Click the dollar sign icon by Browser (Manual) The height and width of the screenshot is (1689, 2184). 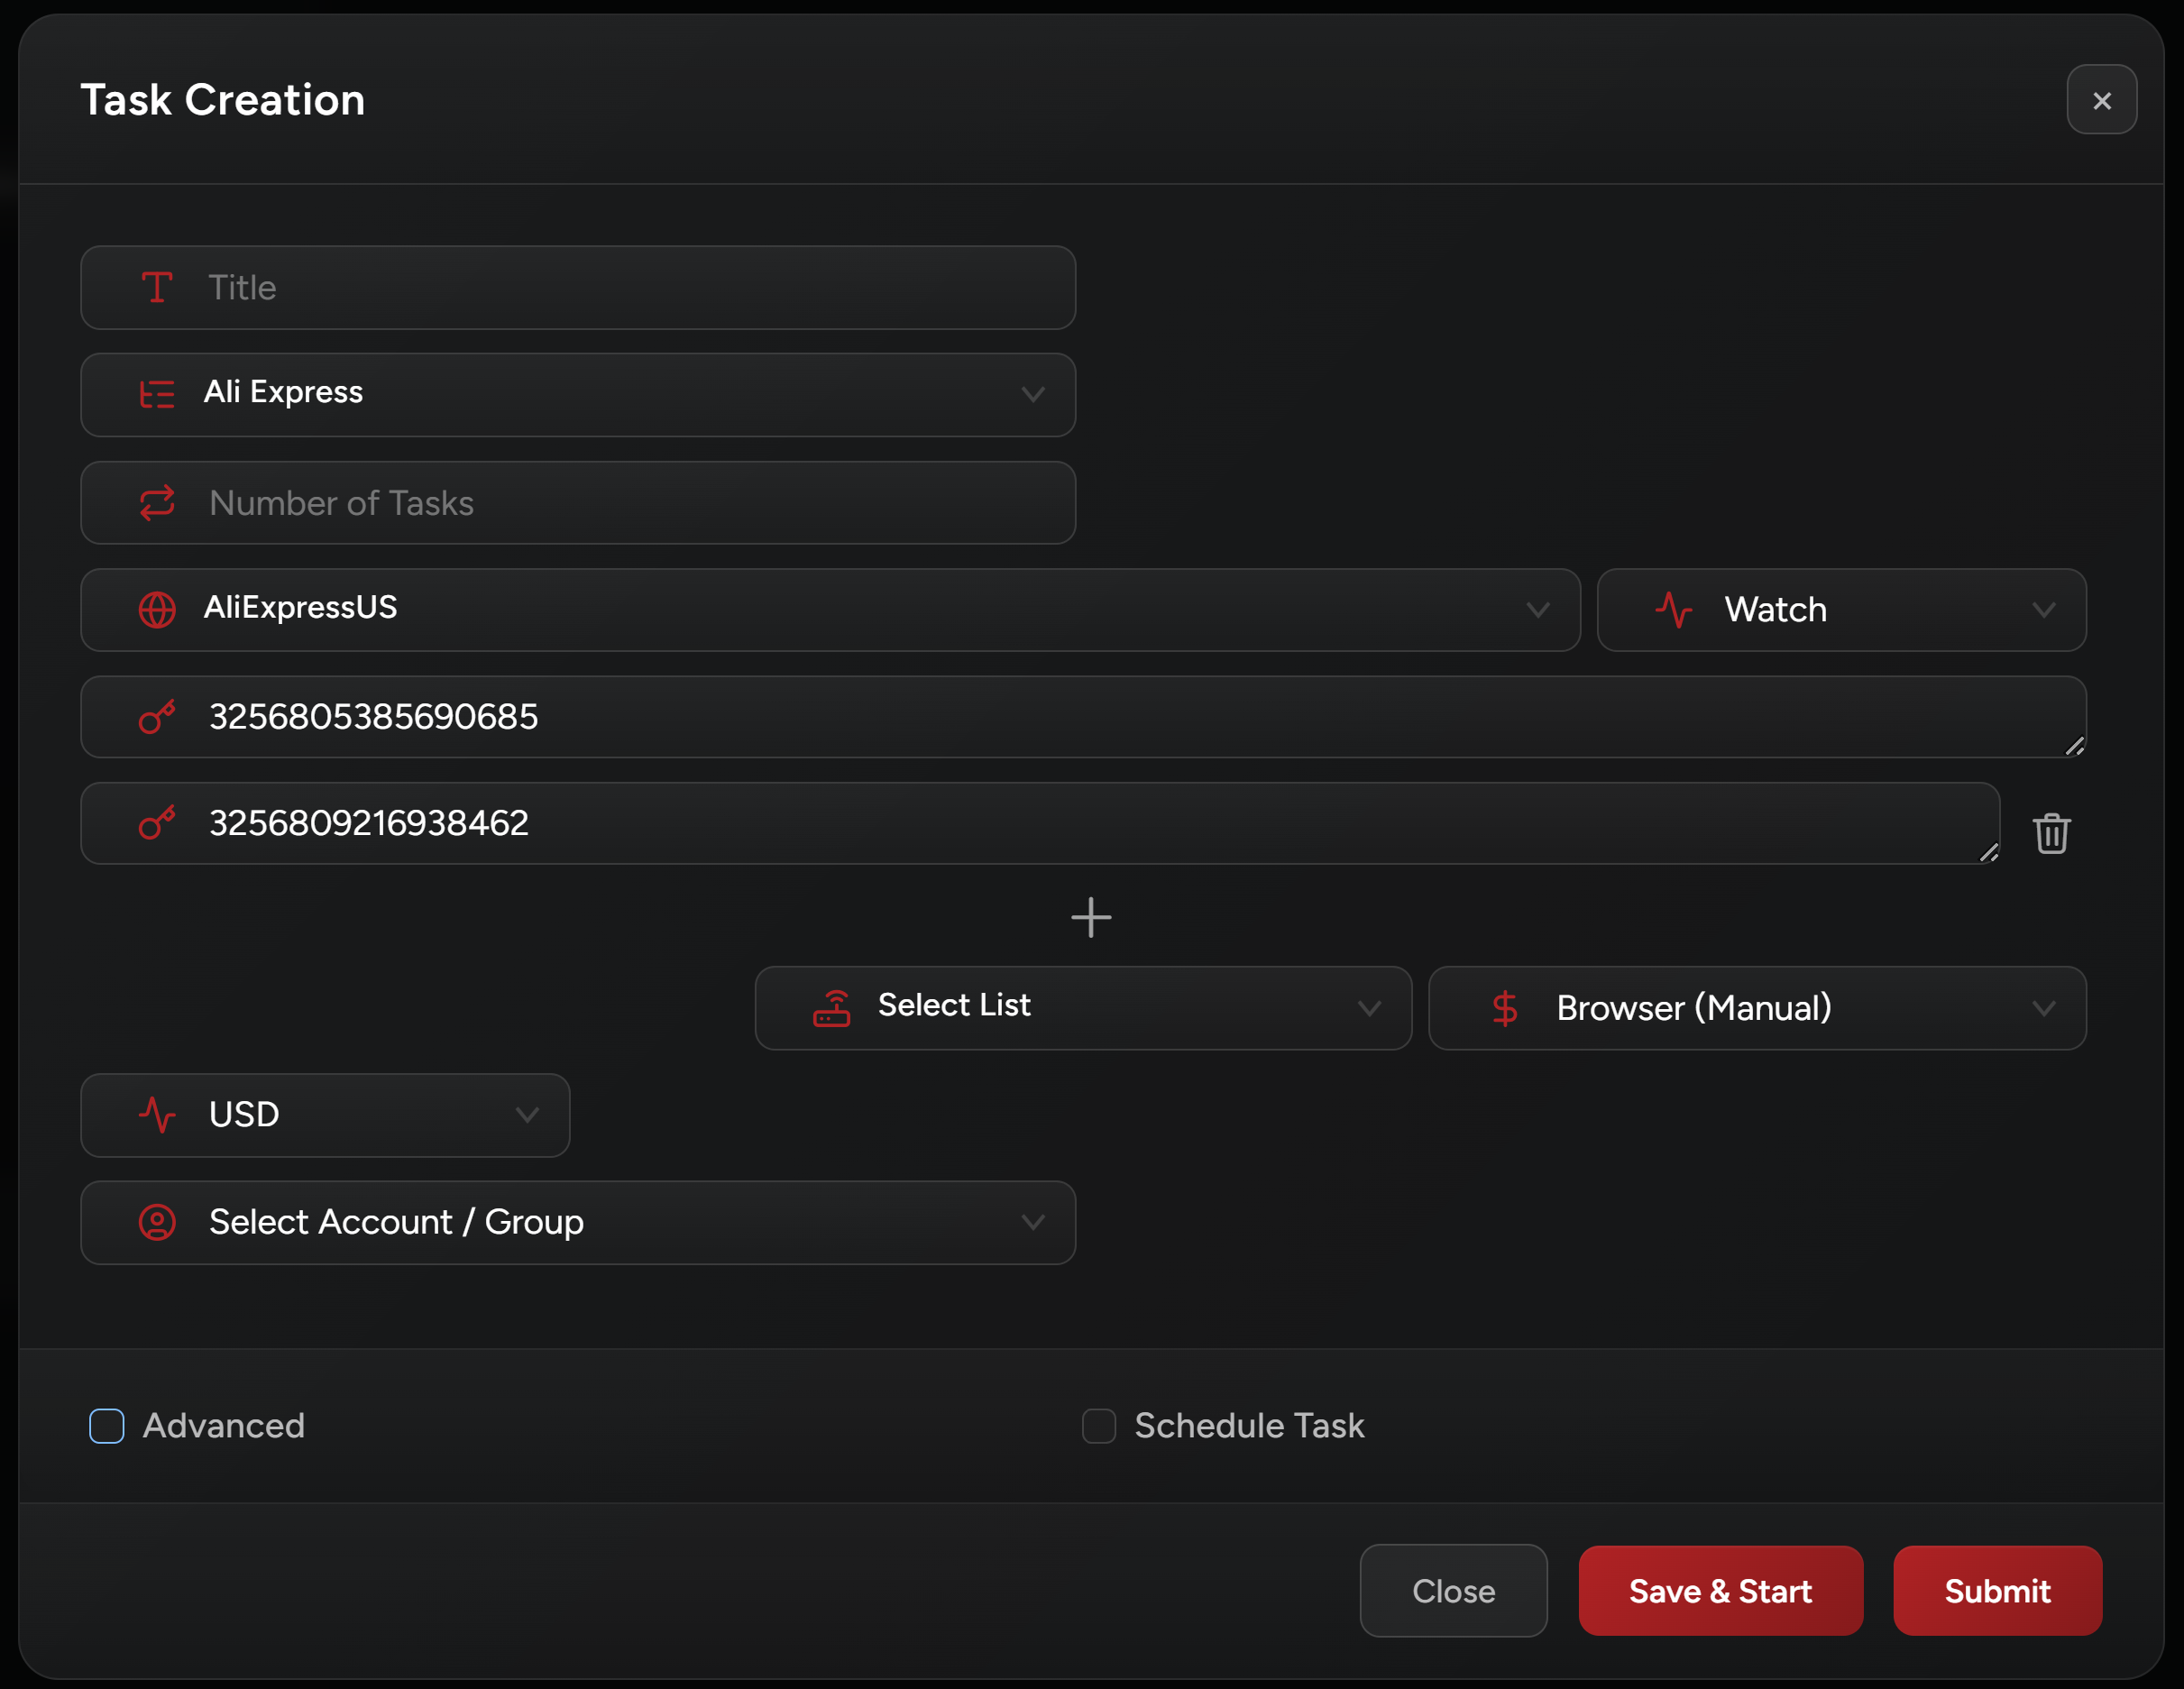click(x=1504, y=1008)
